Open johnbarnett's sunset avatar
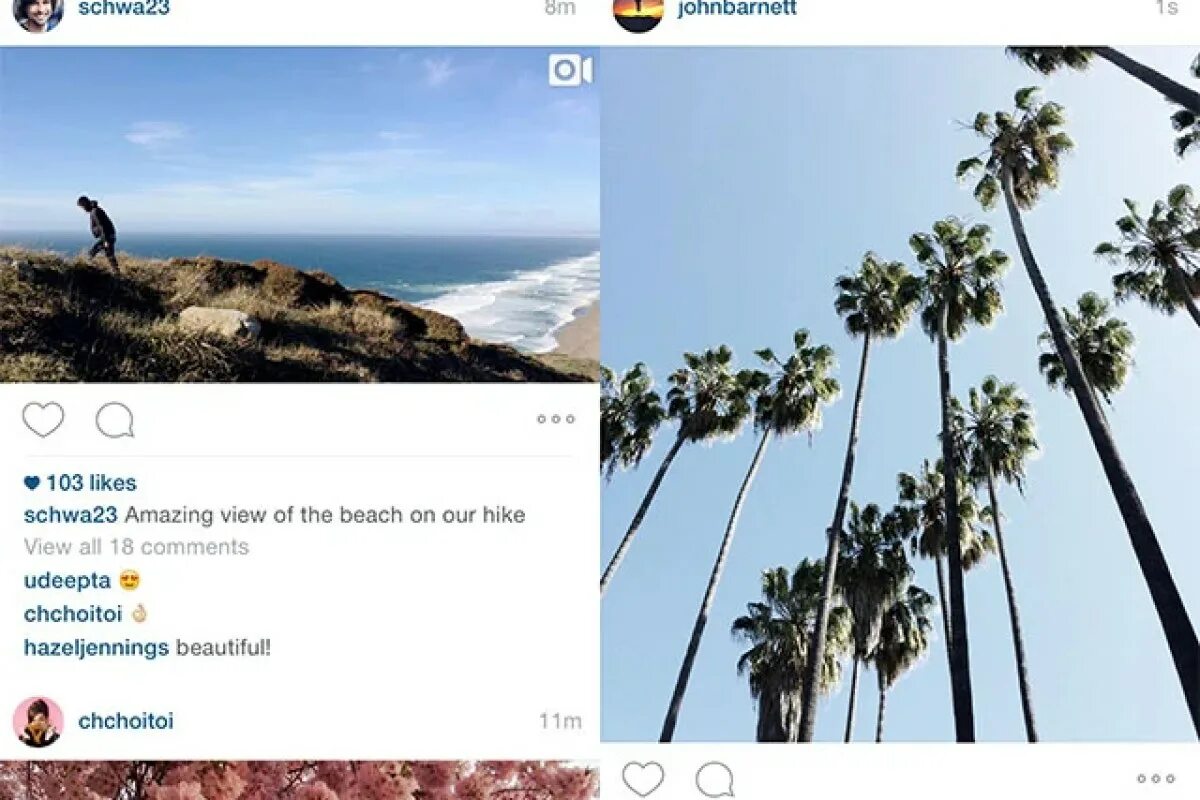This screenshot has width=1200, height=800. tap(638, 10)
